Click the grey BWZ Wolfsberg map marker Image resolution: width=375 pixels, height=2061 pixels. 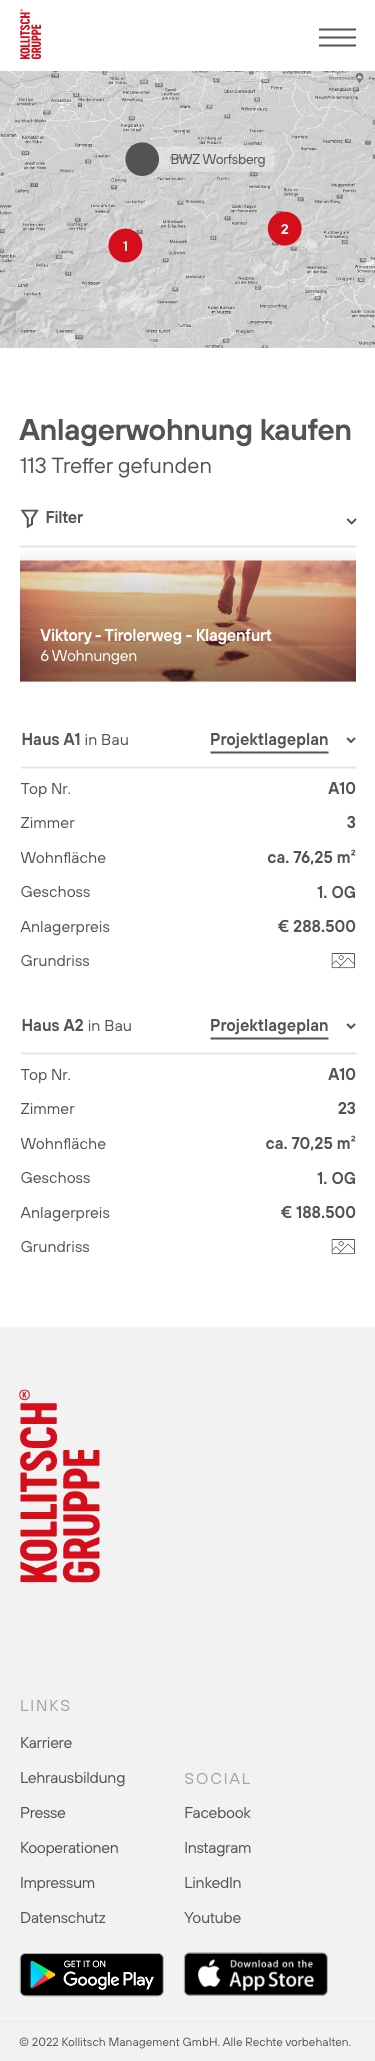pos(142,159)
